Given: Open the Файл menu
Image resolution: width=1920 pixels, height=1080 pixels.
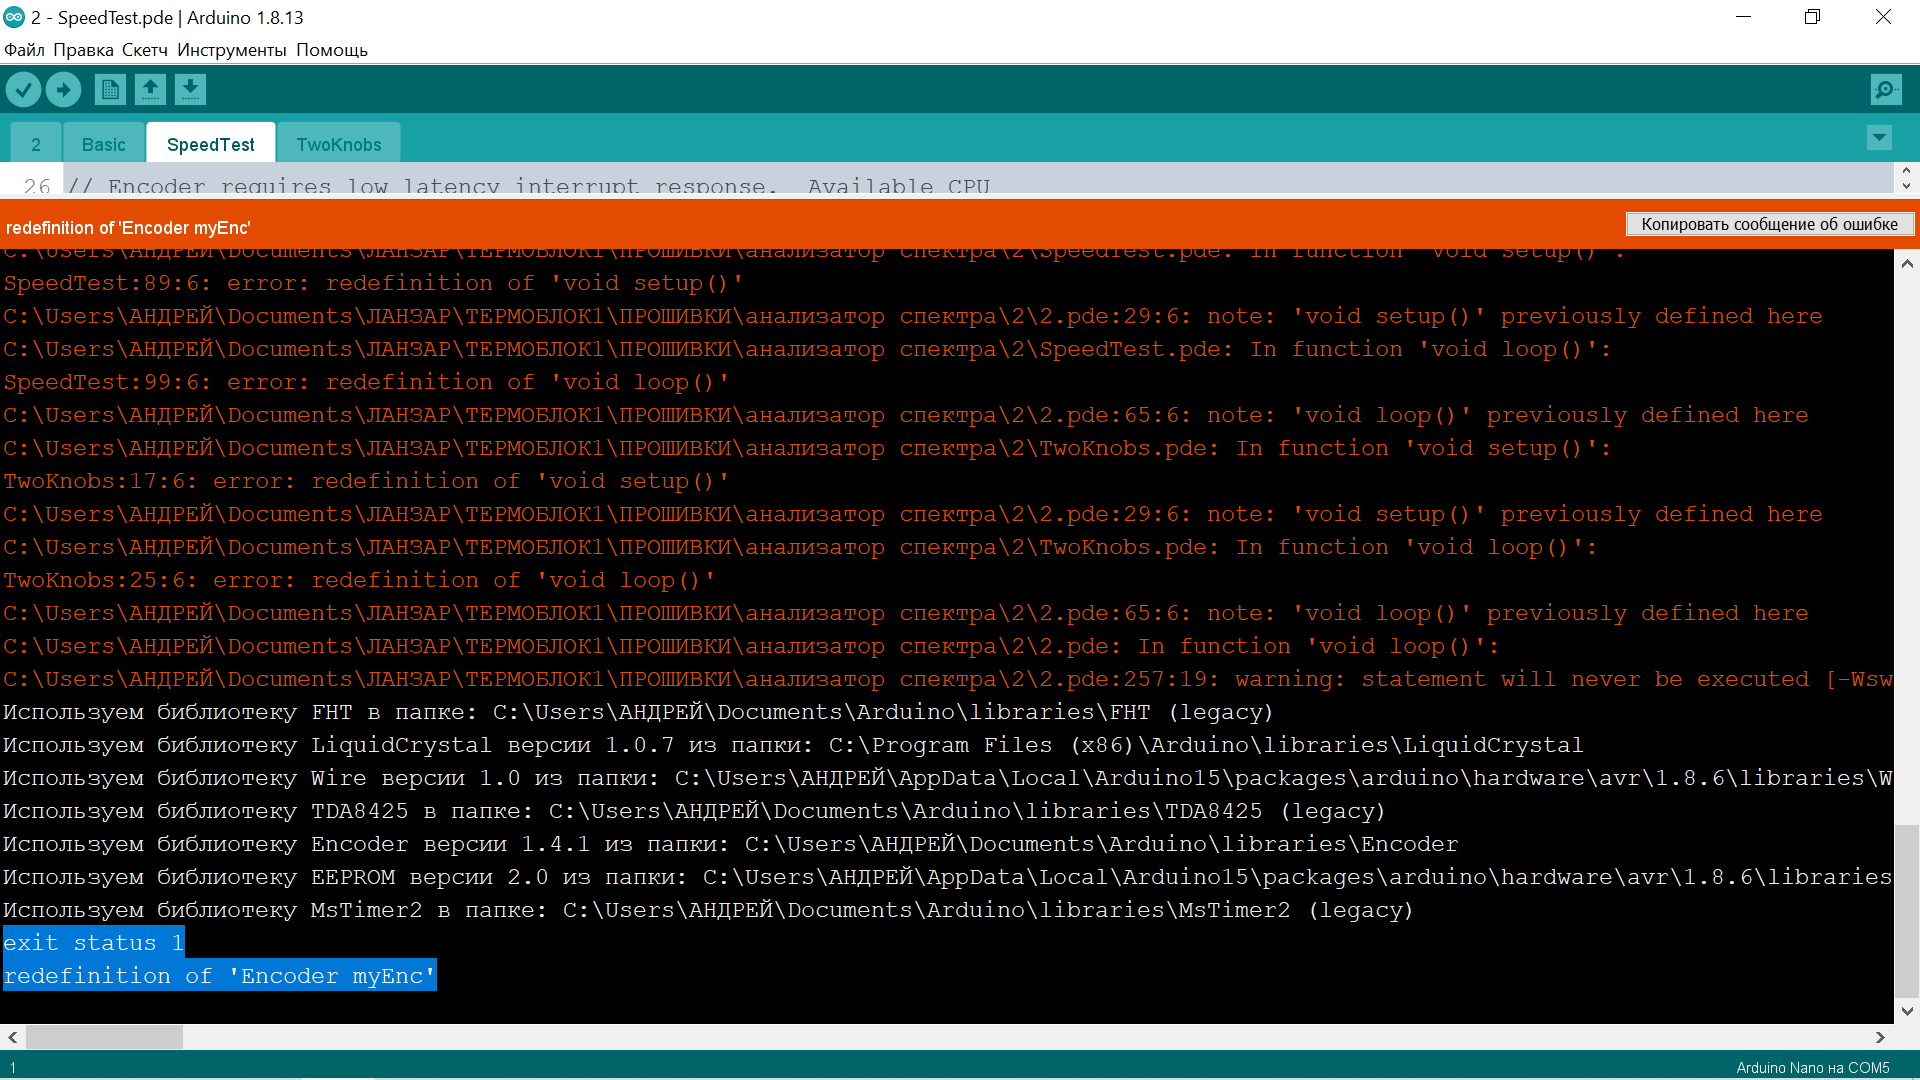Looking at the screenshot, I should tap(24, 50).
